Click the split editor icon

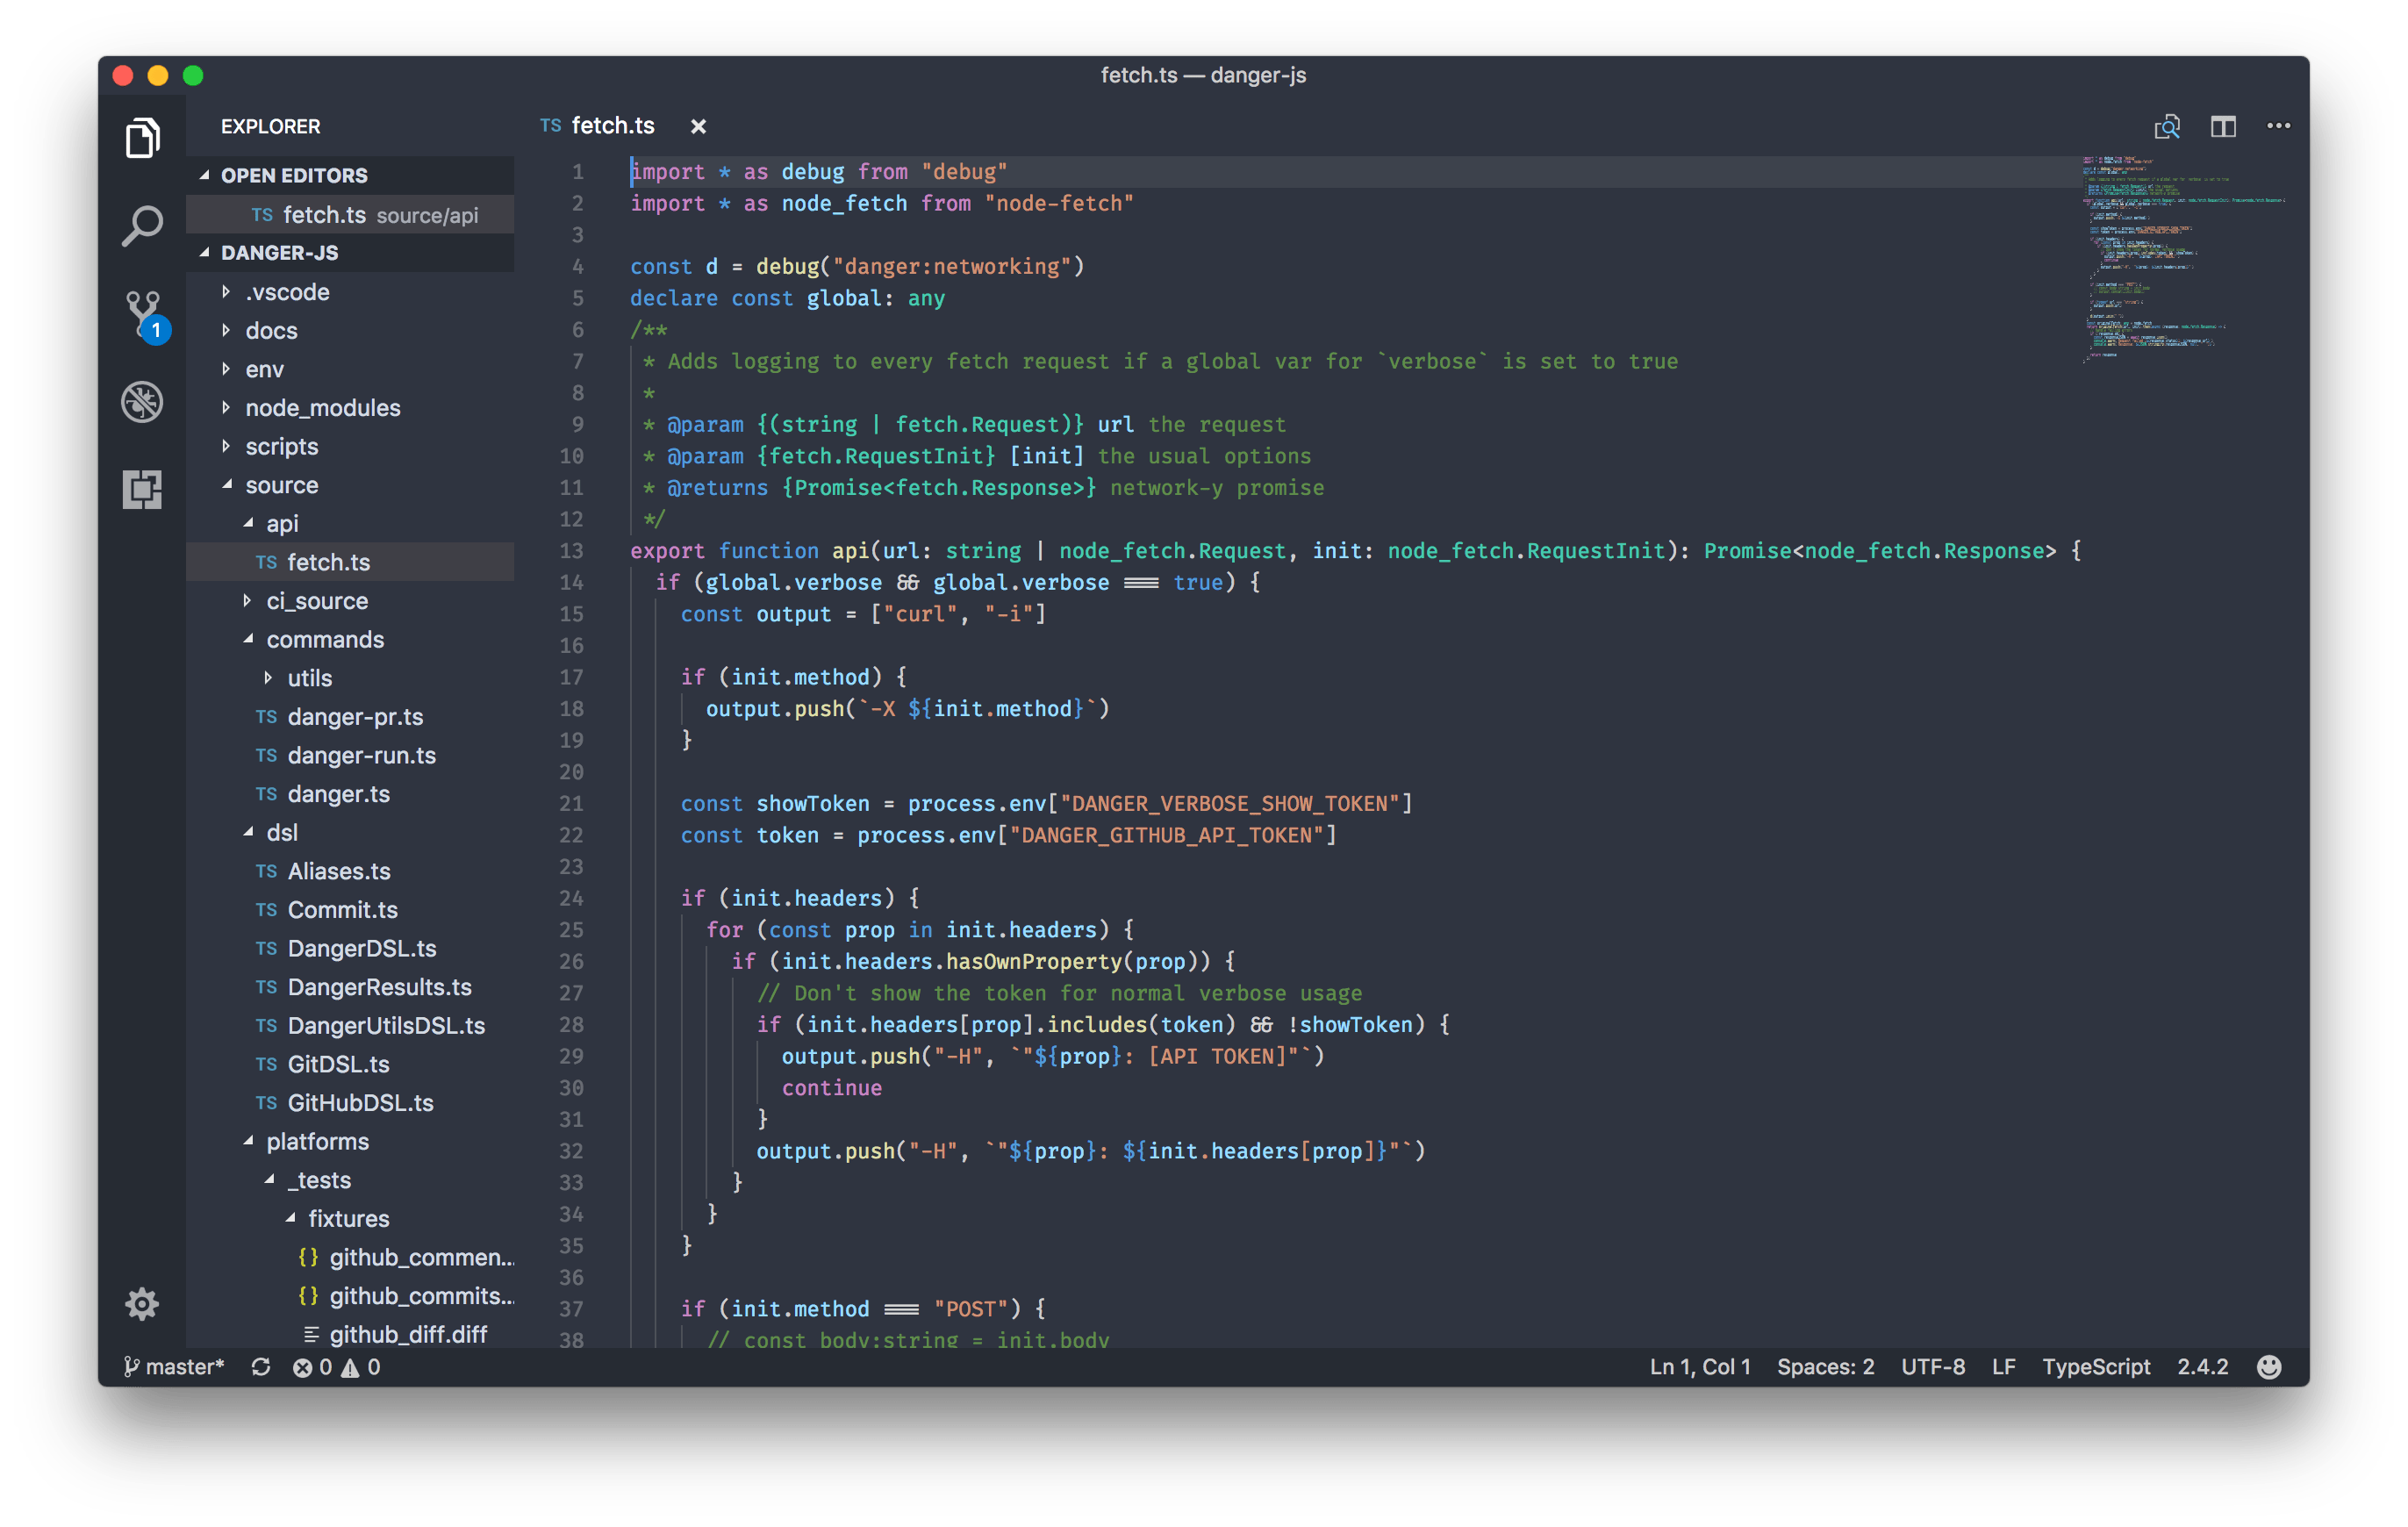(2222, 127)
